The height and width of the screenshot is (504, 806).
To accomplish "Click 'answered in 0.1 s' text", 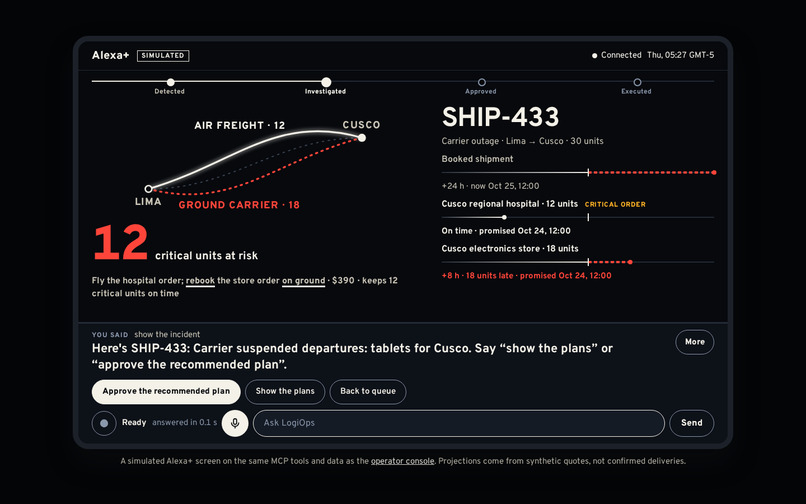I will [x=185, y=423].
